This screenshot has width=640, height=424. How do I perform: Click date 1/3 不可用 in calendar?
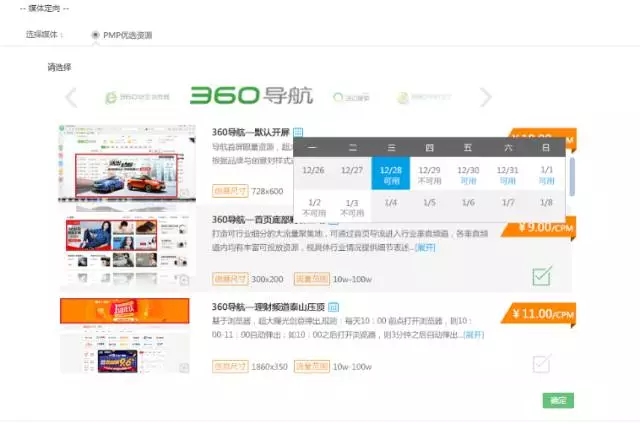pos(352,207)
